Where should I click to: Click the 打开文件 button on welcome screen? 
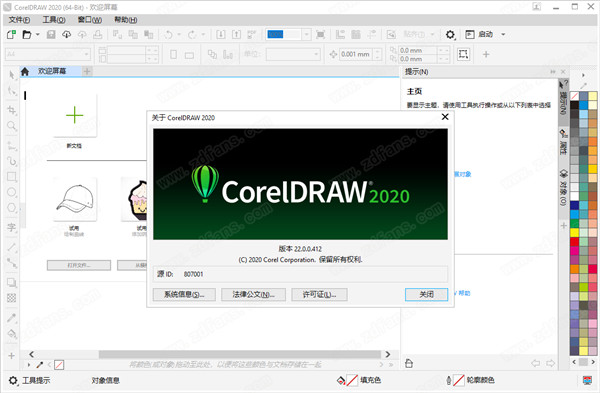click(x=79, y=265)
